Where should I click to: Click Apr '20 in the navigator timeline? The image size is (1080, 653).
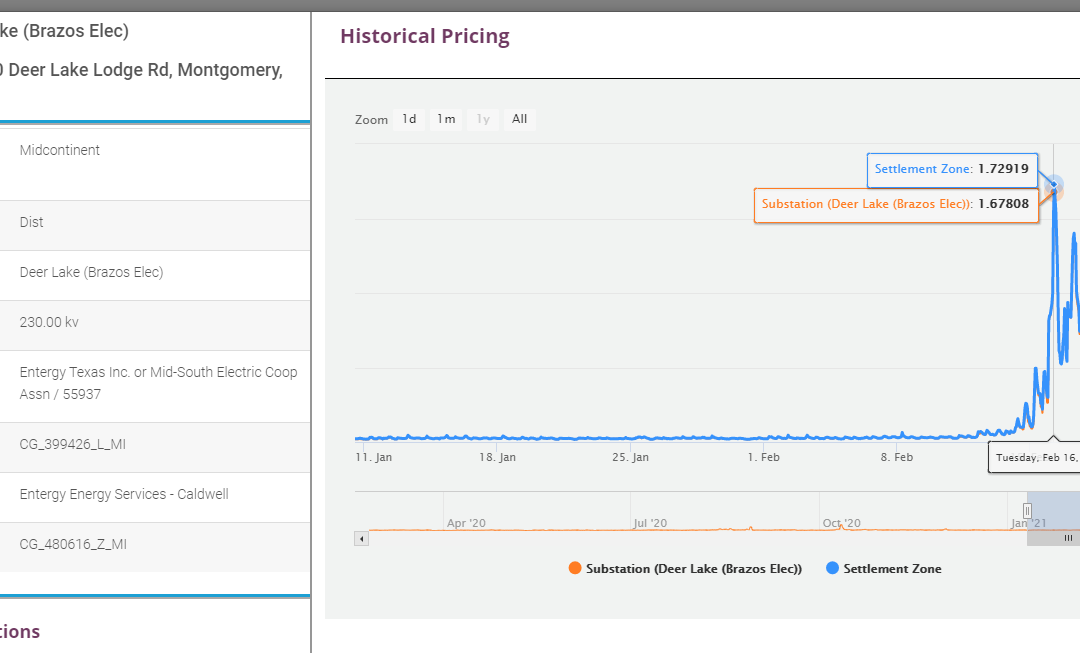[466, 523]
